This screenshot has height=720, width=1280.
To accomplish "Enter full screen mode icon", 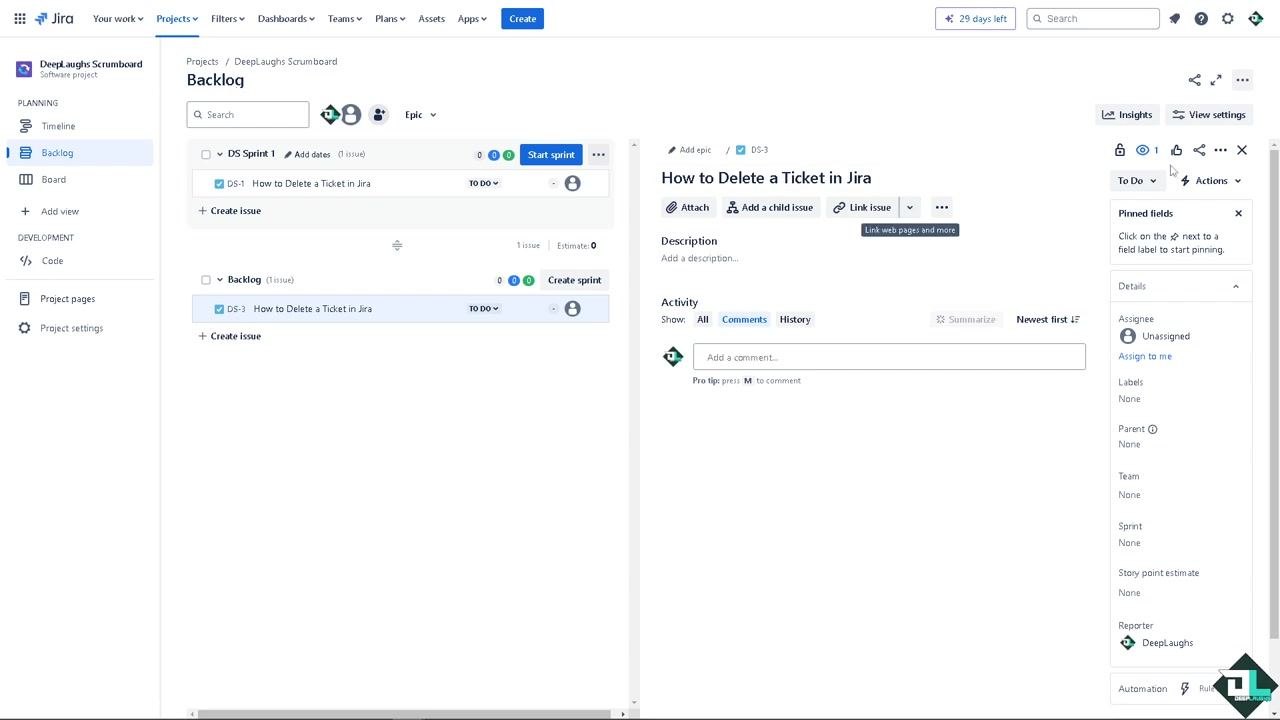I will (x=1216, y=80).
